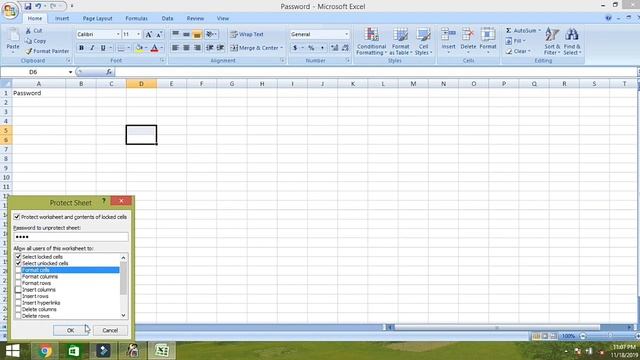
Task: Check the Format cells permission
Action: (x=18, y=270)
